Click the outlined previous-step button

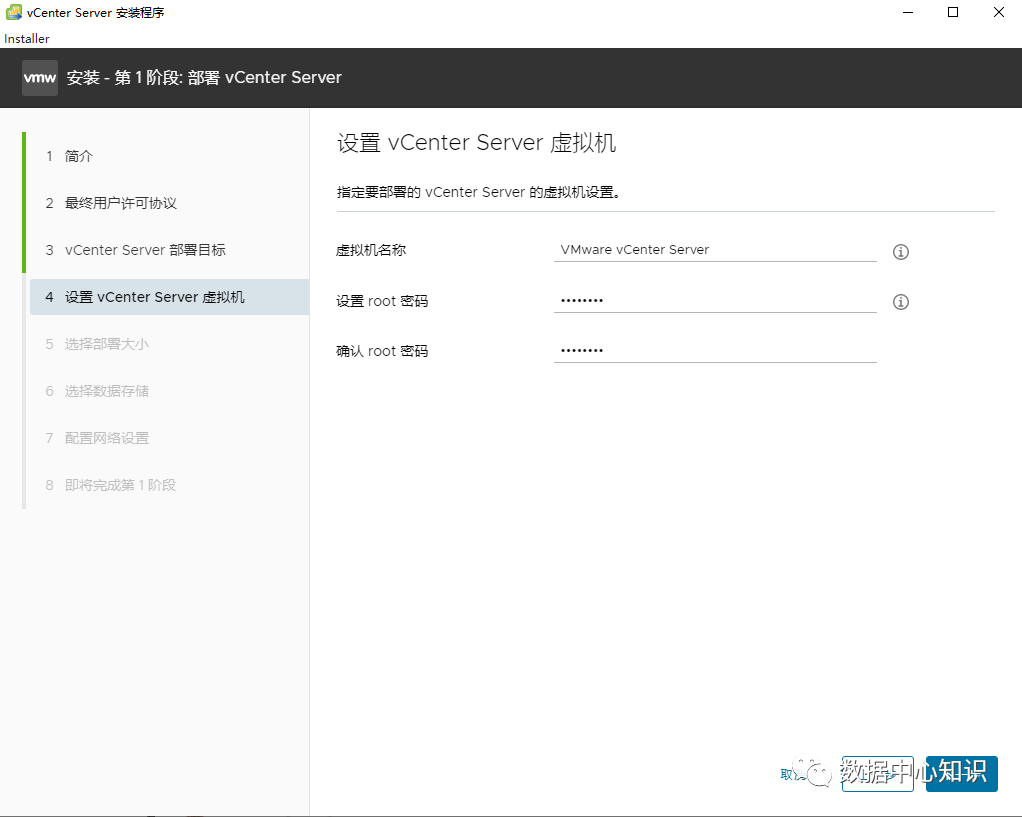[x=877, y=774]
